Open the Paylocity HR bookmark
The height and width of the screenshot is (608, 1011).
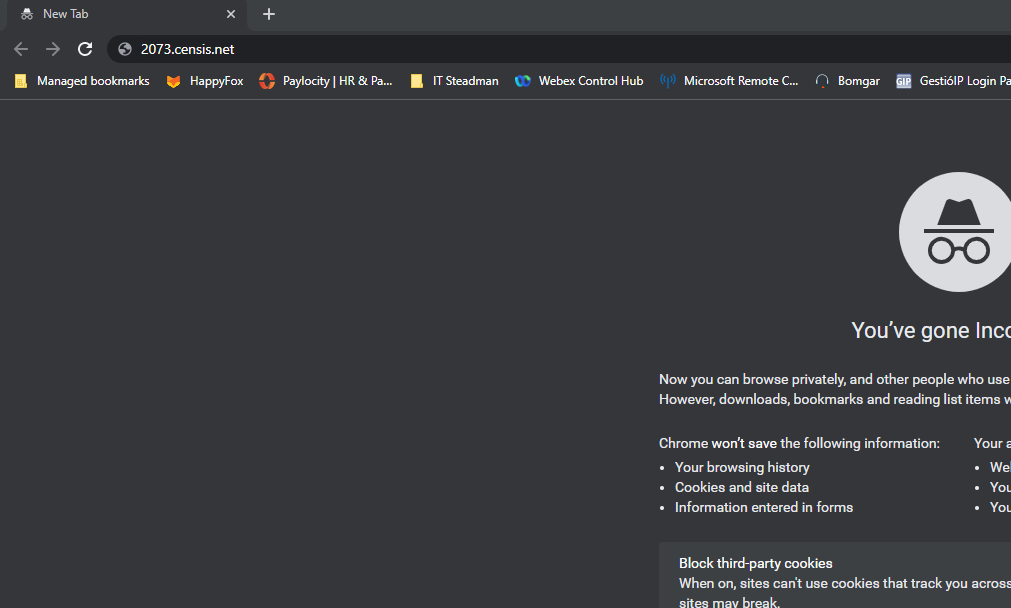[326, 81]
